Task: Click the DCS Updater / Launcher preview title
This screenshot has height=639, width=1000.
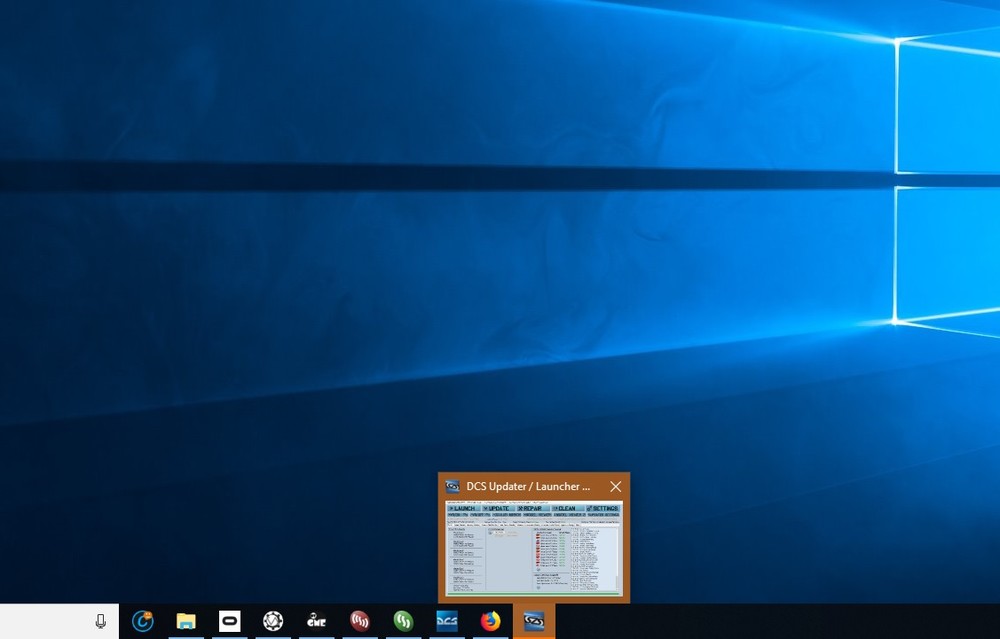Action: click(528, 487)
